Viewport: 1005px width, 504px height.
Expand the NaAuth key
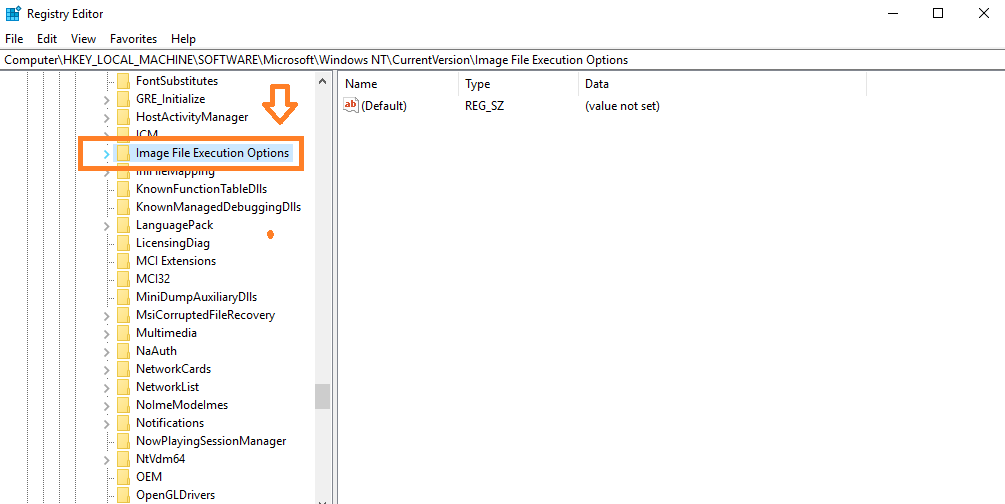[x=106, y=351]
